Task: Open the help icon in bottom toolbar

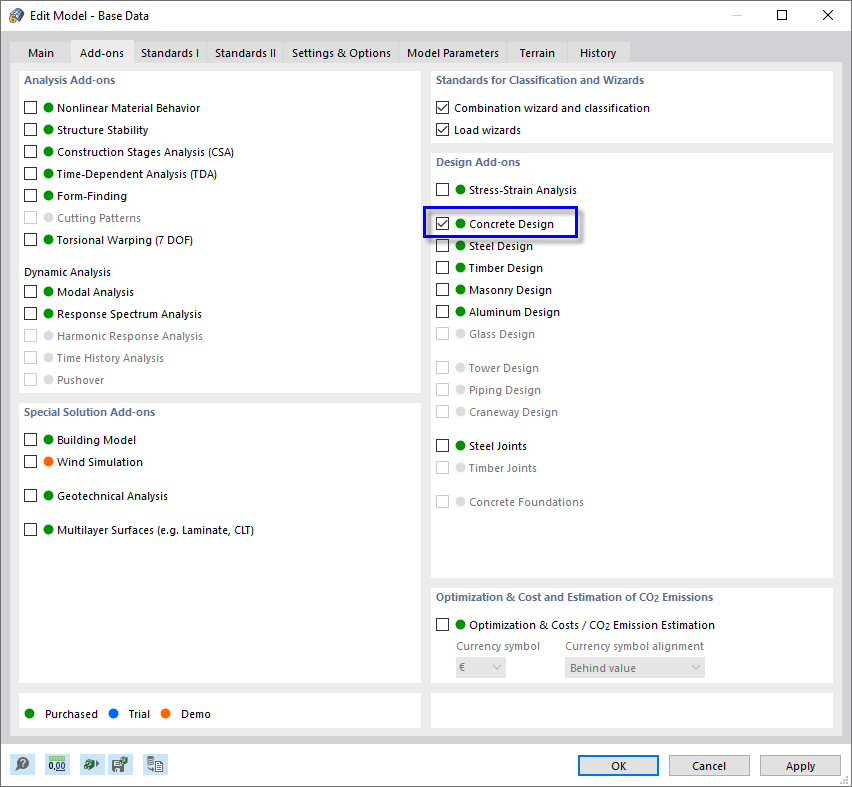Action: (22, 765)
